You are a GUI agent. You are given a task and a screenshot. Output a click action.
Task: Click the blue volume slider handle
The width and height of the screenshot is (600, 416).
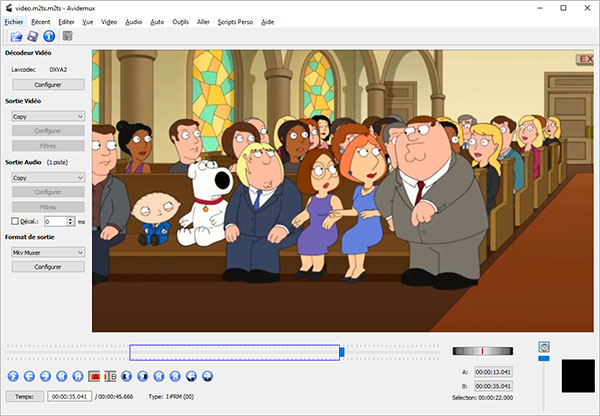(x=544, y=358)
